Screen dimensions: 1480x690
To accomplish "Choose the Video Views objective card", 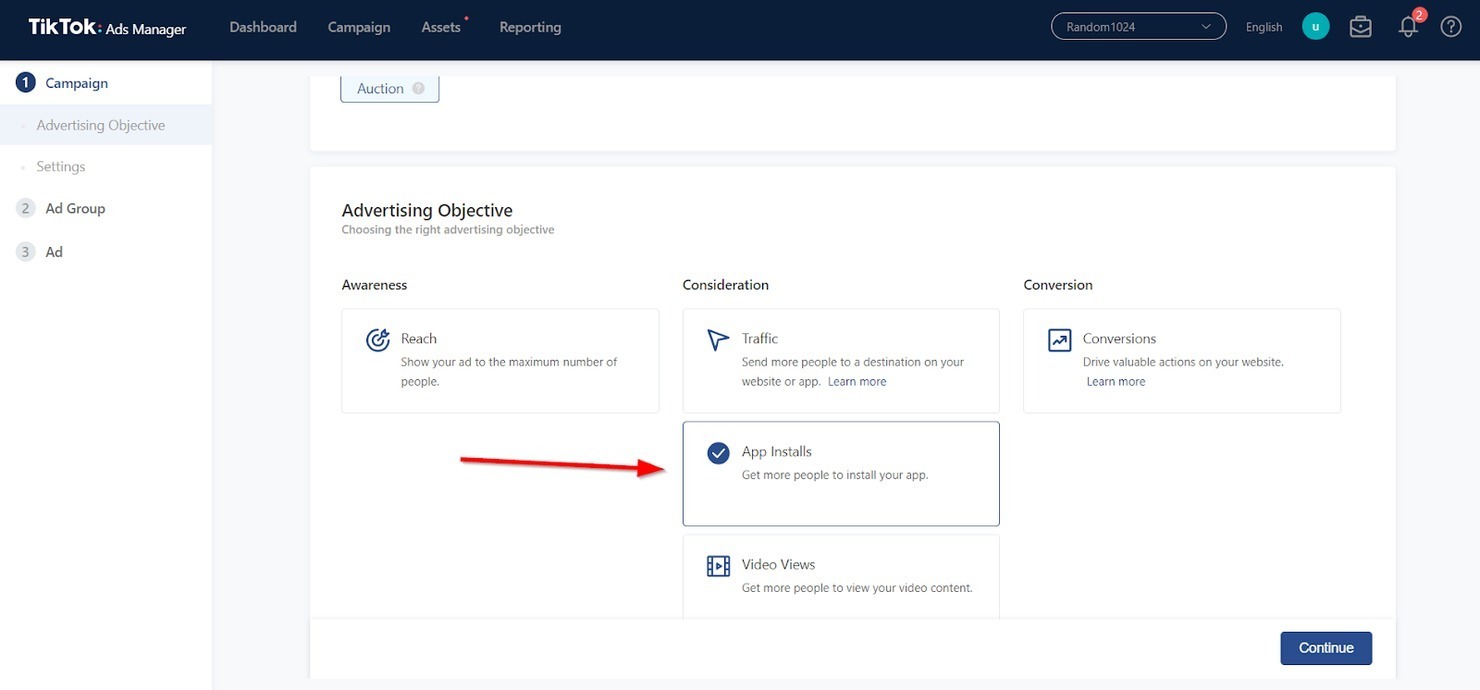I will [x=841, y=576].
